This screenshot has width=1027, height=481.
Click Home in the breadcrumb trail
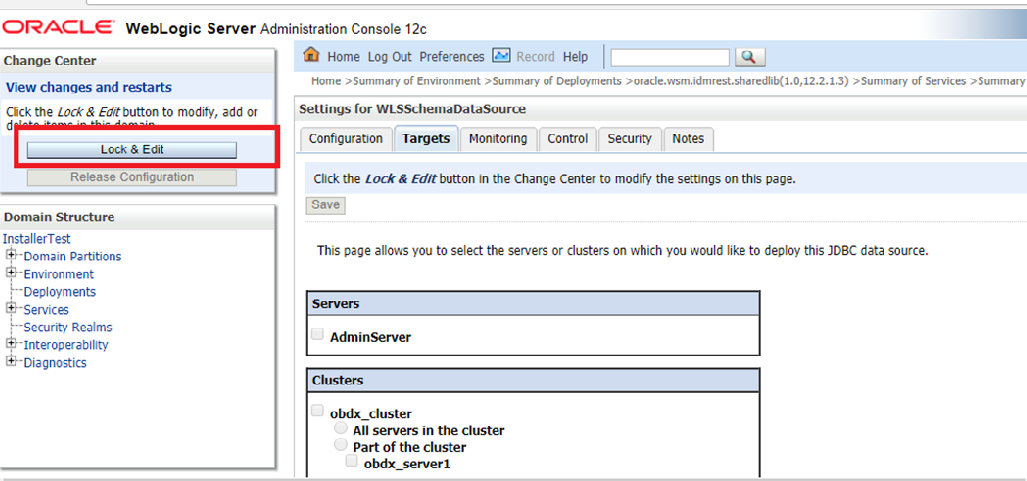coord(326,81)
